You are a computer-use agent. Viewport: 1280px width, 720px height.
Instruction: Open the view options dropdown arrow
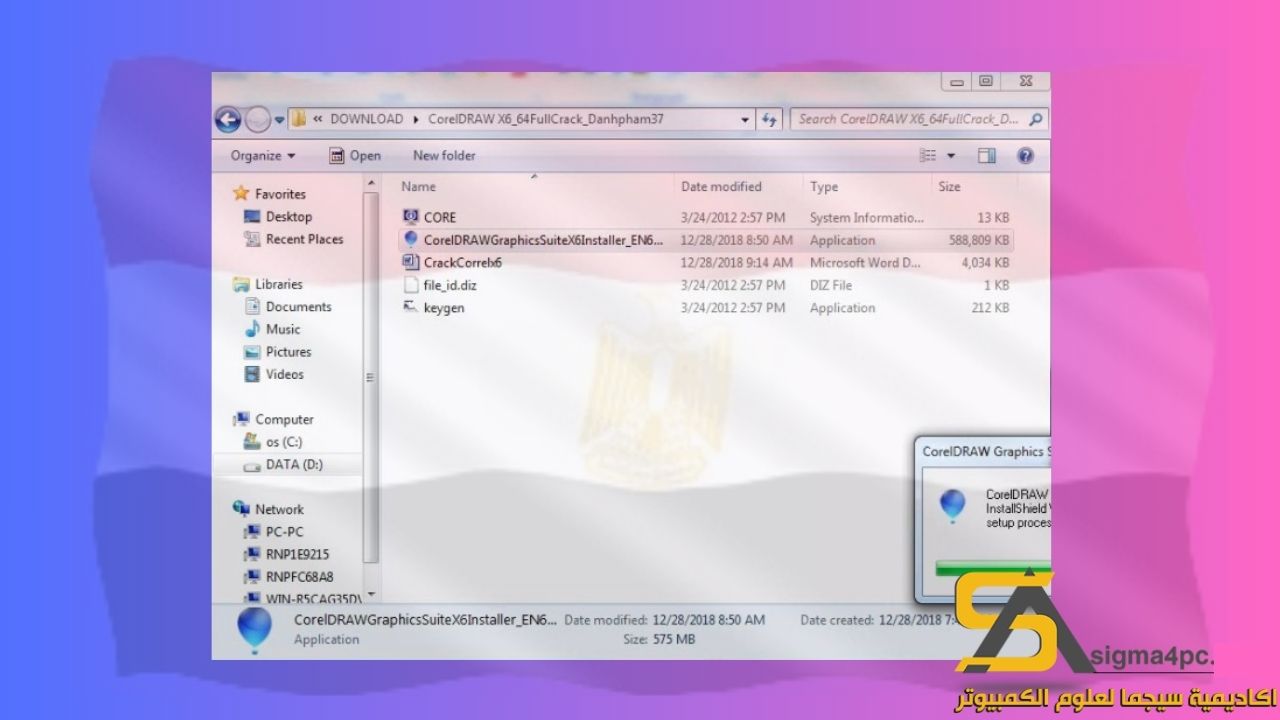pyautogui.click(x=951, y=156)
